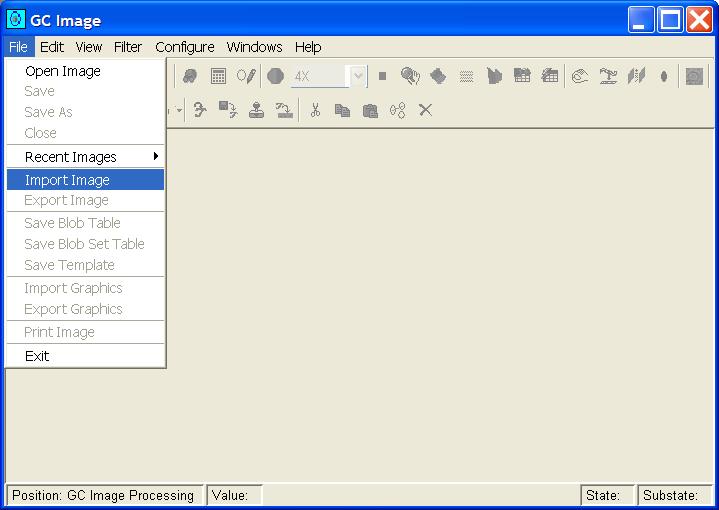The image size is (719, 510).
Task: Open the 4X zoom level dropdown
Action: [x=357, y=76]
